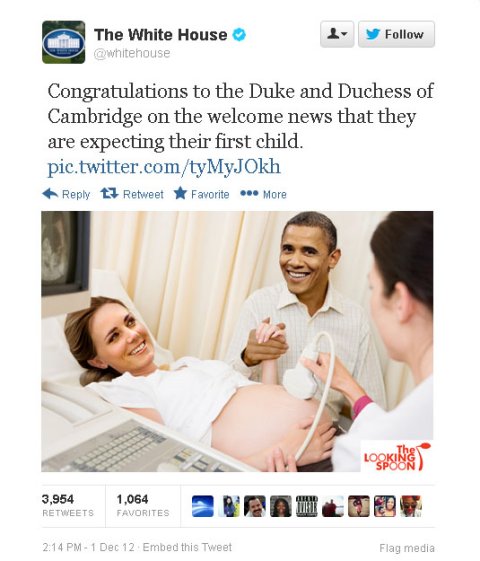This screenshot has width=480, height=561.
Task: Open the attached ultrasound photo
Action: tap(237, 341)
